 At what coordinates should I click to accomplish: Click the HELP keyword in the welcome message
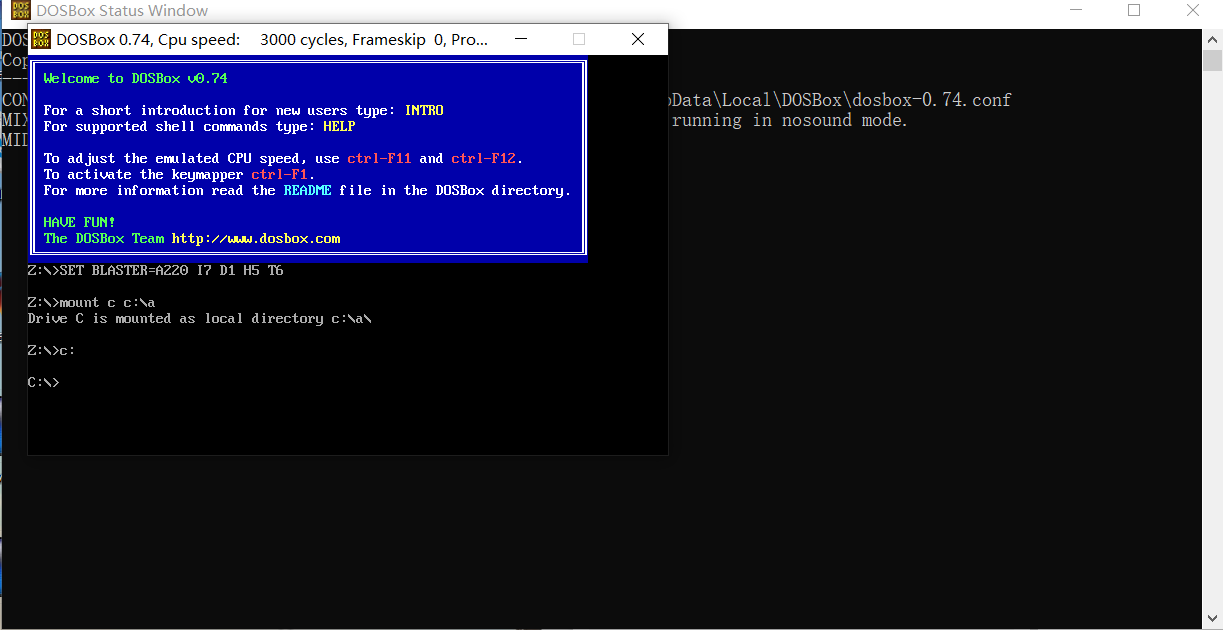339,126
